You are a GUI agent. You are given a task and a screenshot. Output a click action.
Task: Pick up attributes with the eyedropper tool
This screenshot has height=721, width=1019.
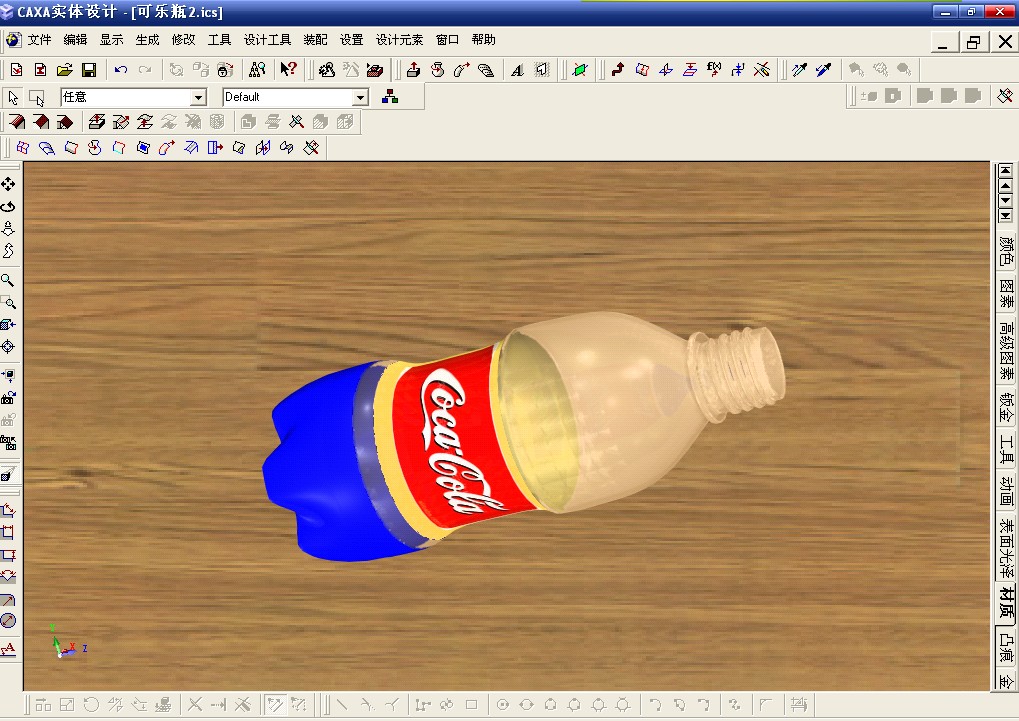tap(799, 70)
